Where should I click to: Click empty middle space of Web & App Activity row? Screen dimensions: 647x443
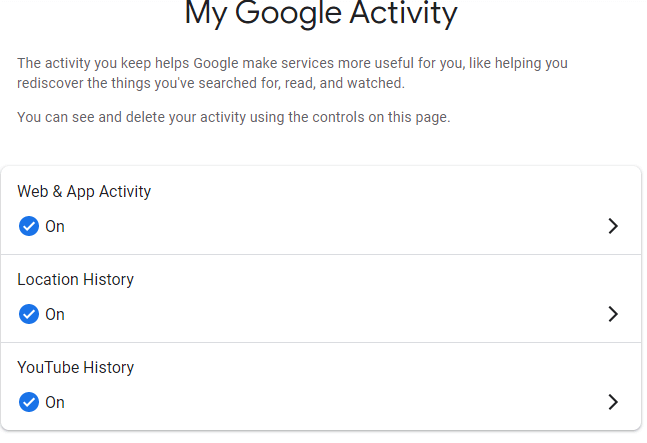tap(330, 210)
